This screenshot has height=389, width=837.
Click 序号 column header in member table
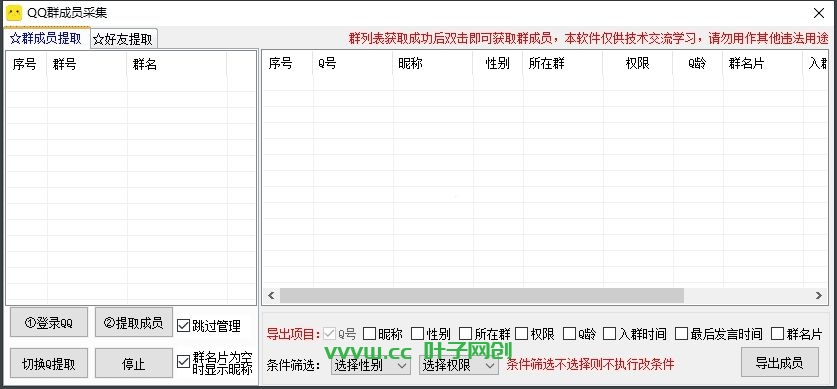[287, 63]
